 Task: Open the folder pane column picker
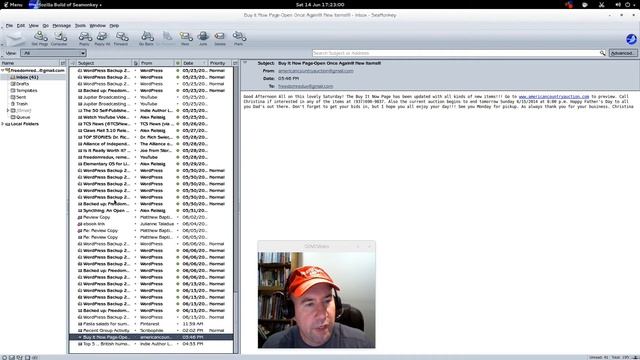(x=63, y=63)
